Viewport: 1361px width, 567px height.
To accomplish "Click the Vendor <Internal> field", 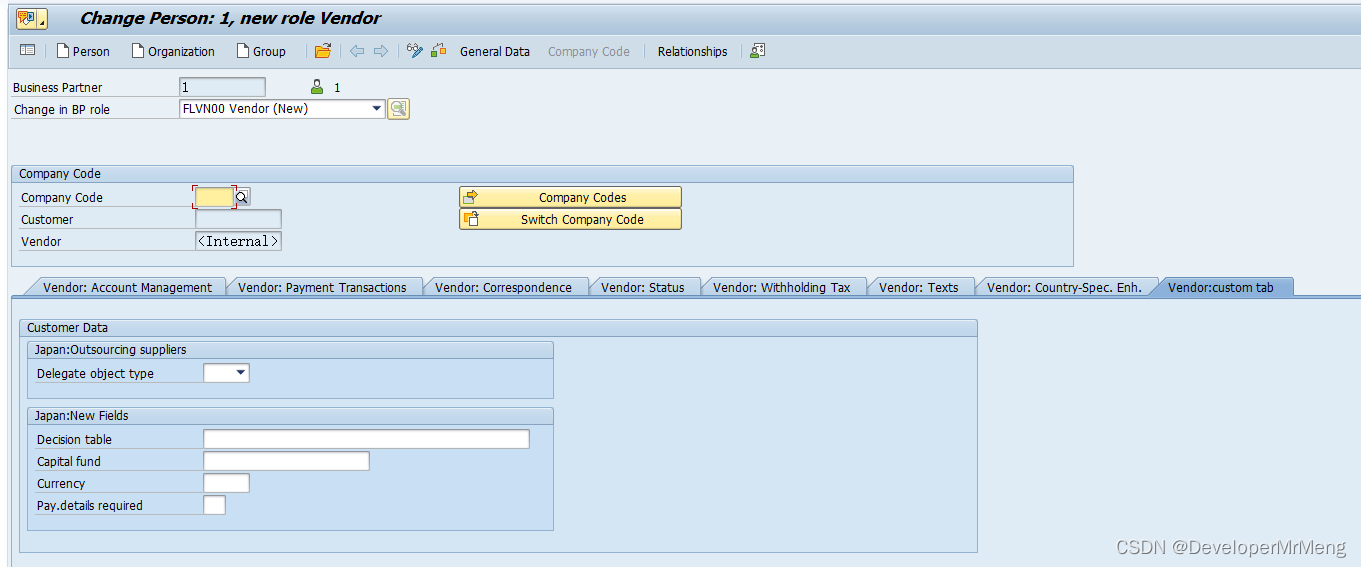I will 238,241.
